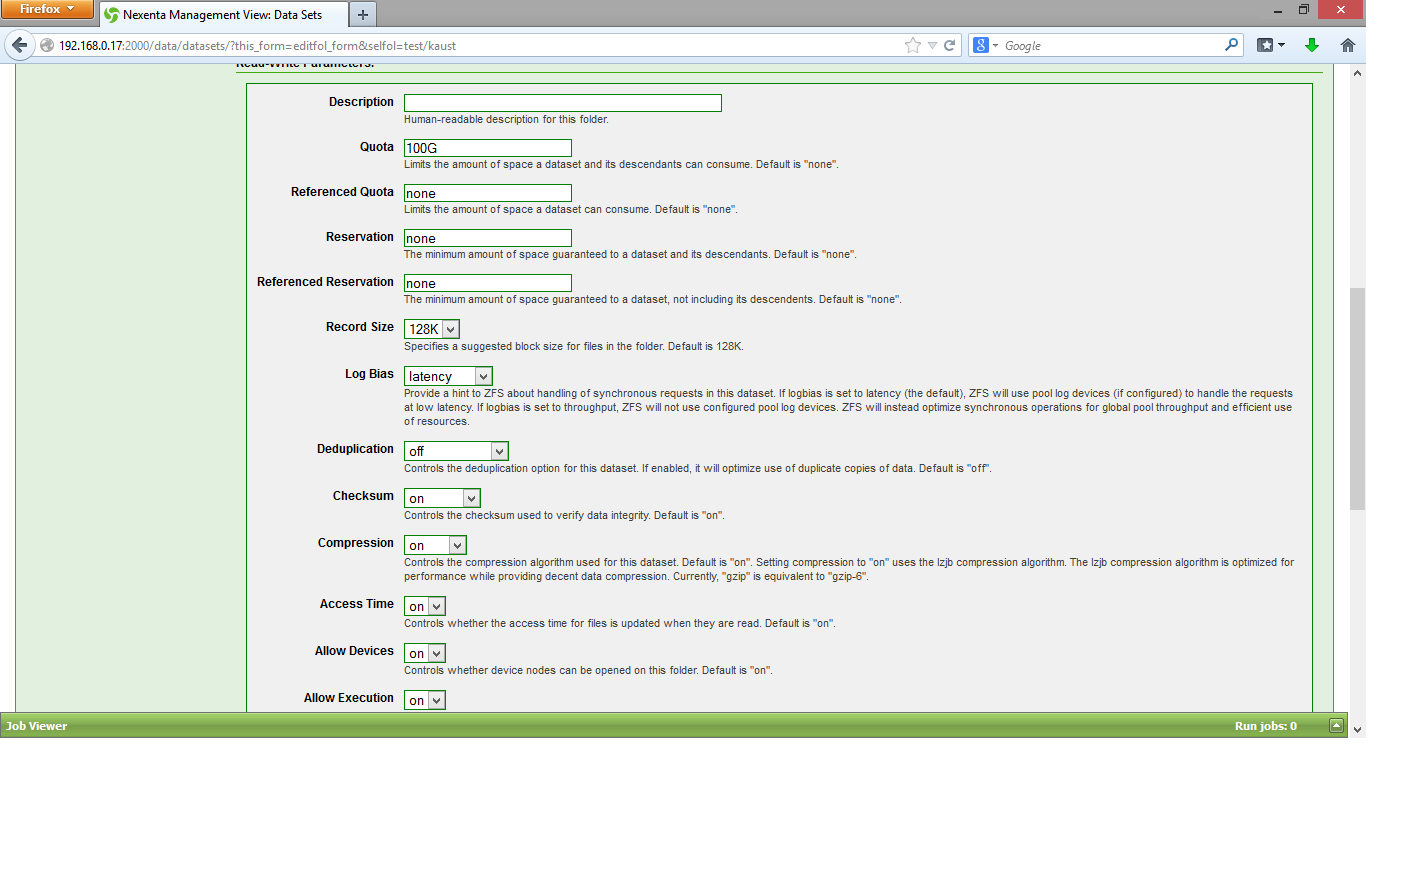Click the scrollbar up arrow
The width and height of the screenshot is (1403, 894).
click(1357, 73)
